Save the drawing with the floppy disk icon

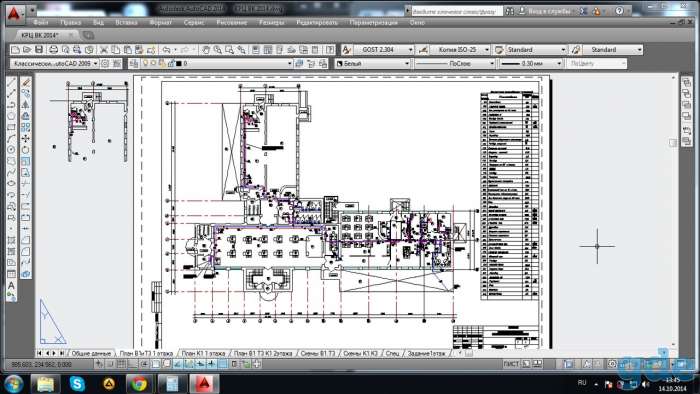(39, 50)
